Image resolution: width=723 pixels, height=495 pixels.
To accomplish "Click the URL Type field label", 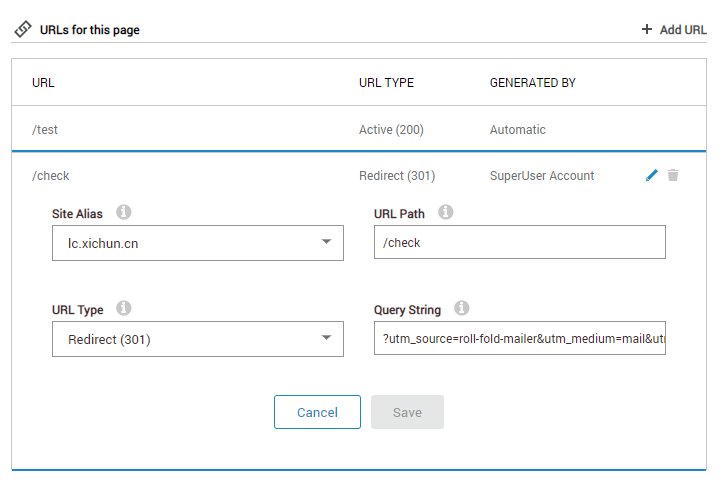I will [77, 310].
